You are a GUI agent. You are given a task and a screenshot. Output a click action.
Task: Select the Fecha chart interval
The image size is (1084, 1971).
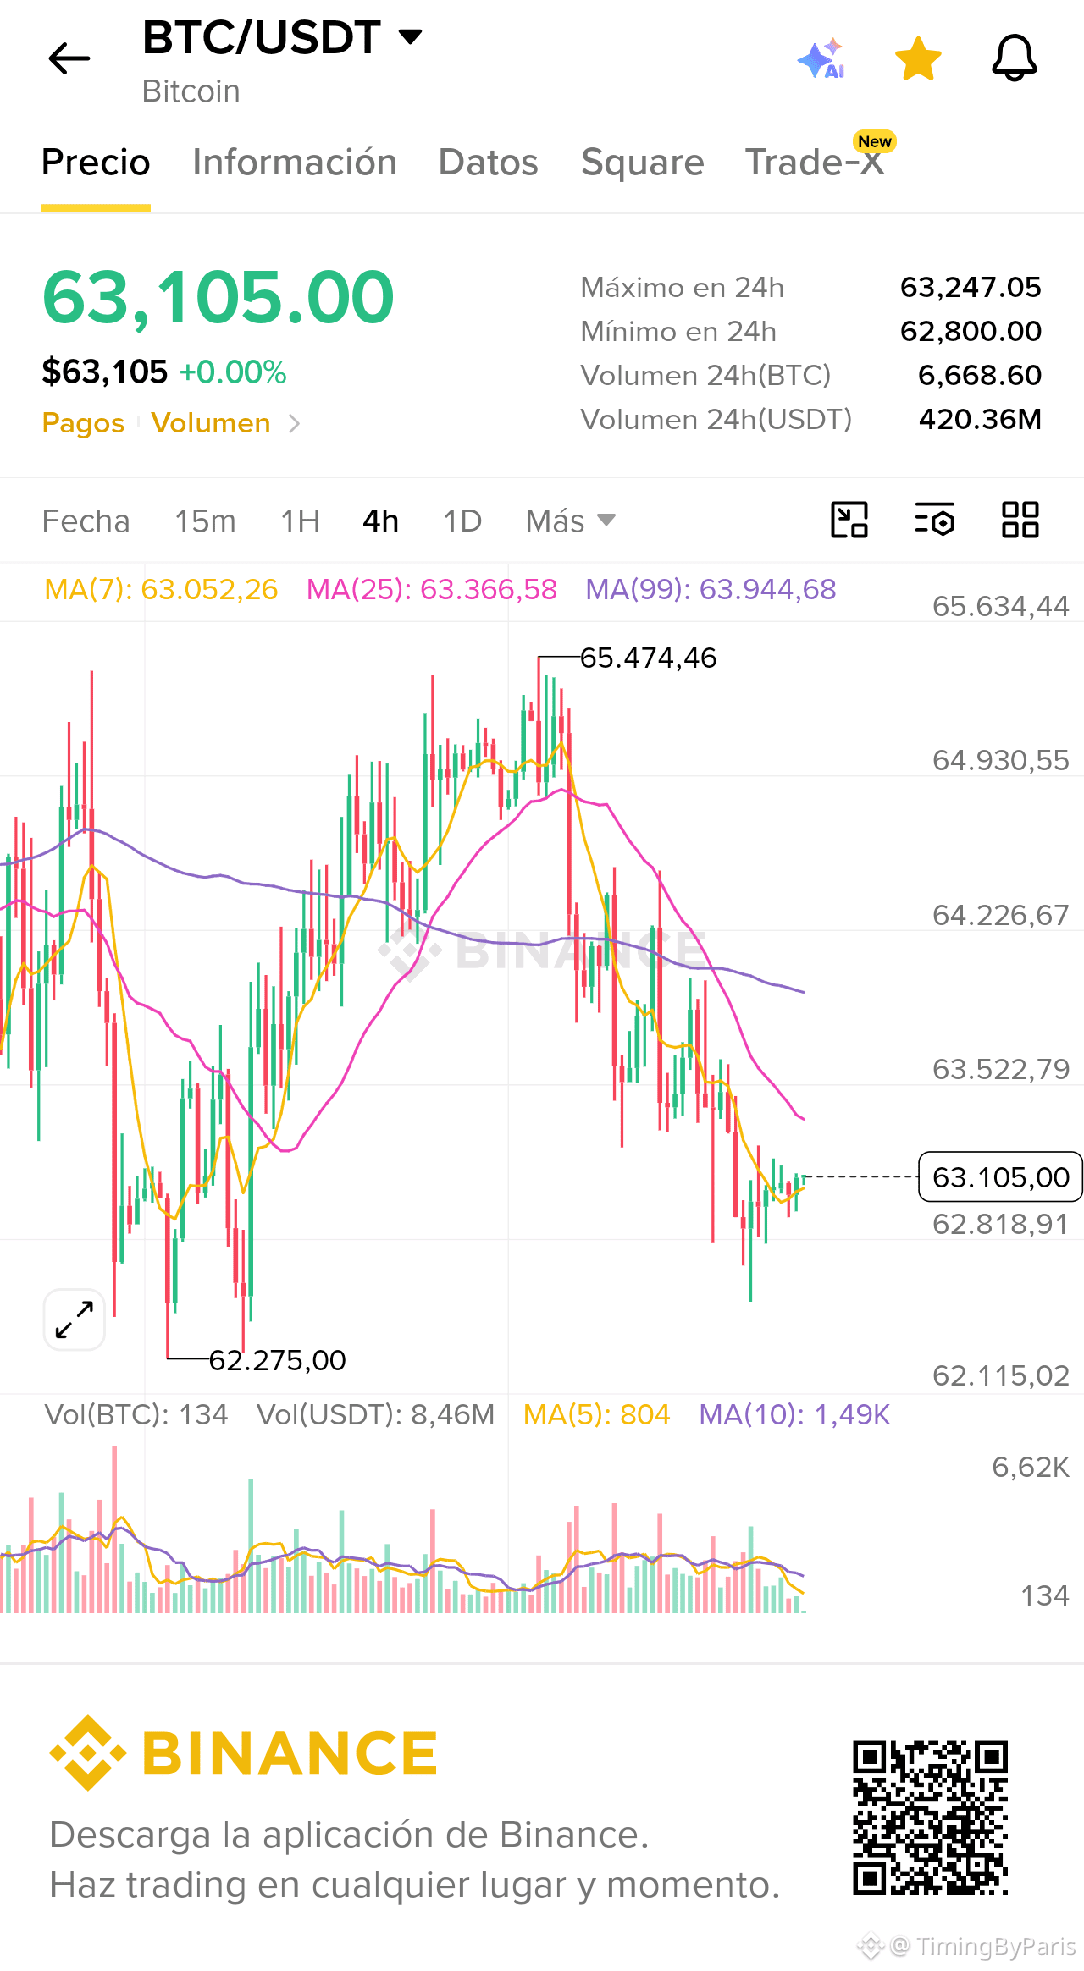(x=86, y=521)
